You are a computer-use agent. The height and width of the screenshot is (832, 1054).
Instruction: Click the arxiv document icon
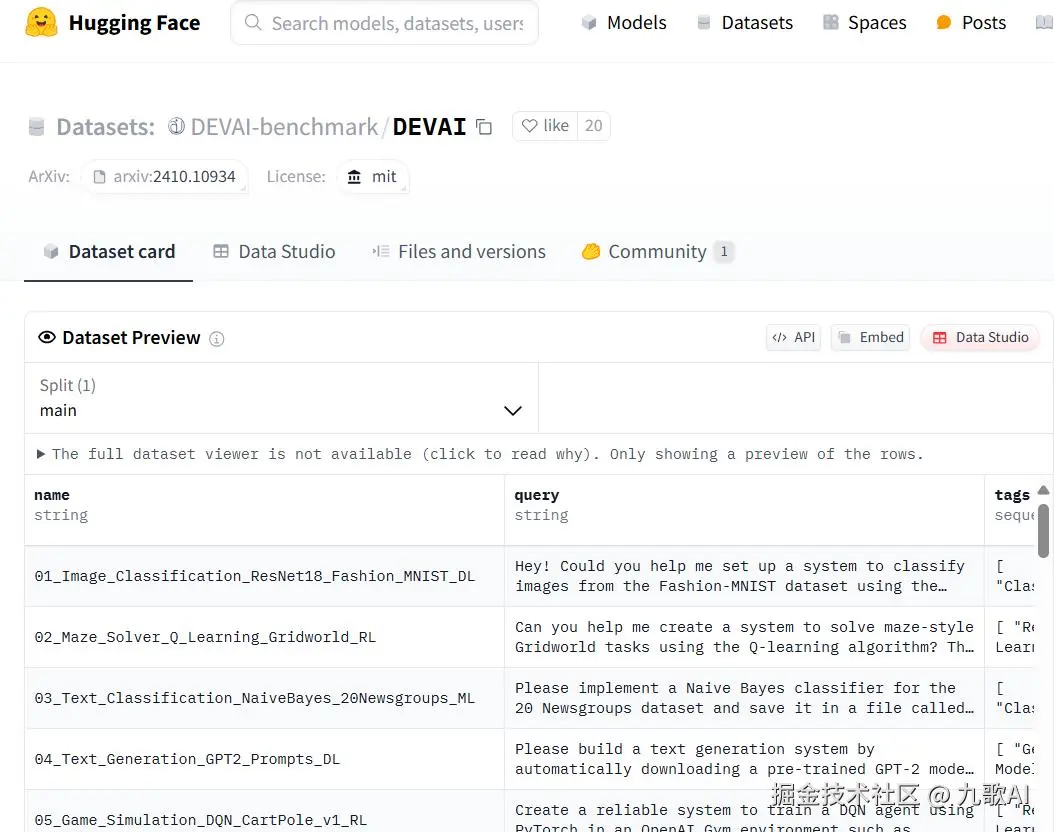pyautogui.click(x=99, y=177)
